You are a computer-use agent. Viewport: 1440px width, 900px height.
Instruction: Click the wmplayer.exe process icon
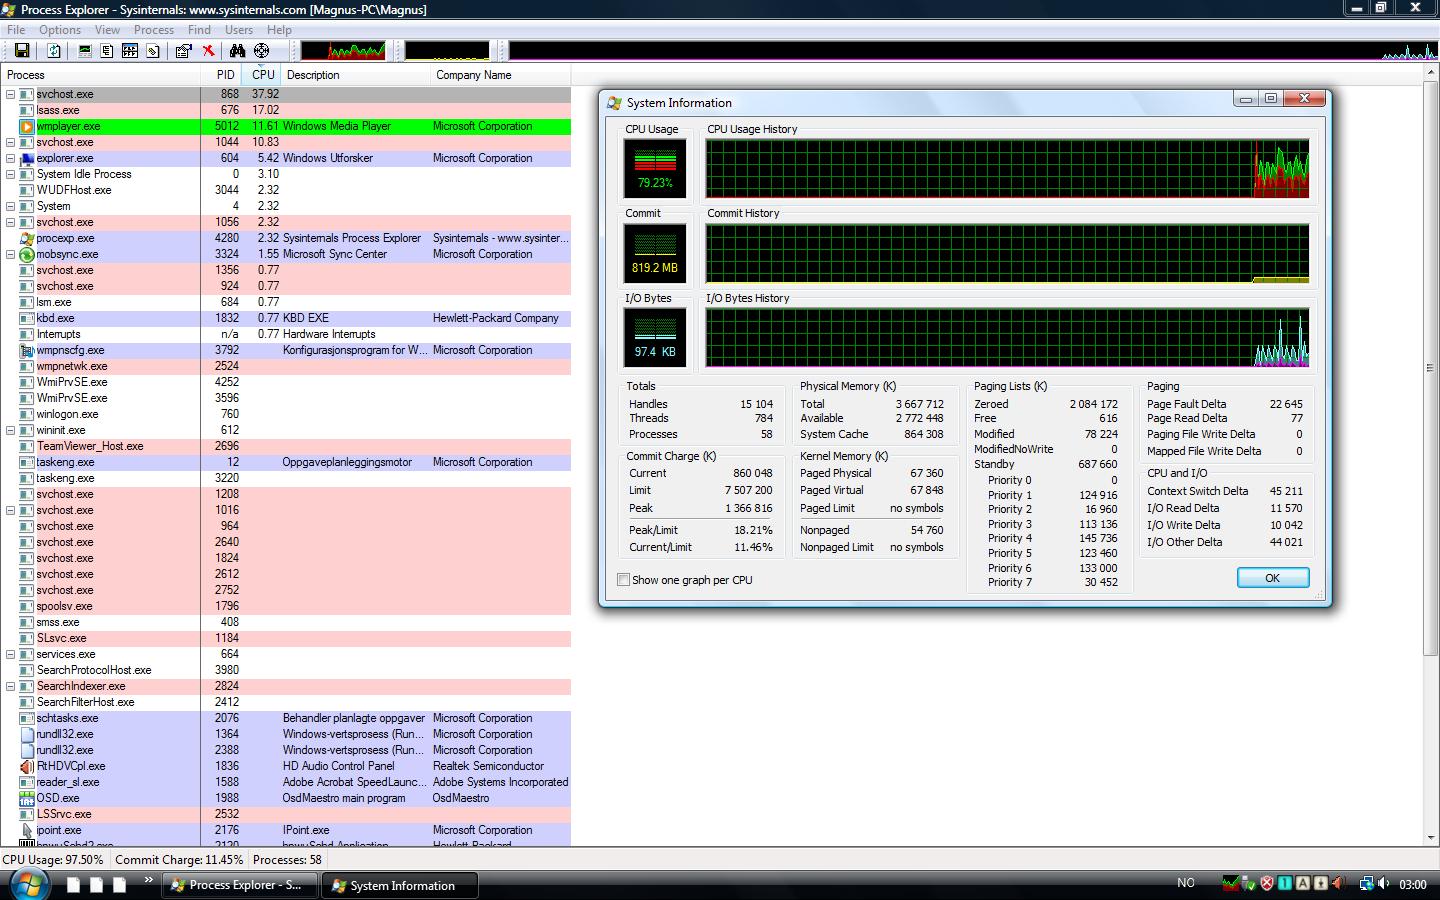pyautogui.click(x=27, y=126)
